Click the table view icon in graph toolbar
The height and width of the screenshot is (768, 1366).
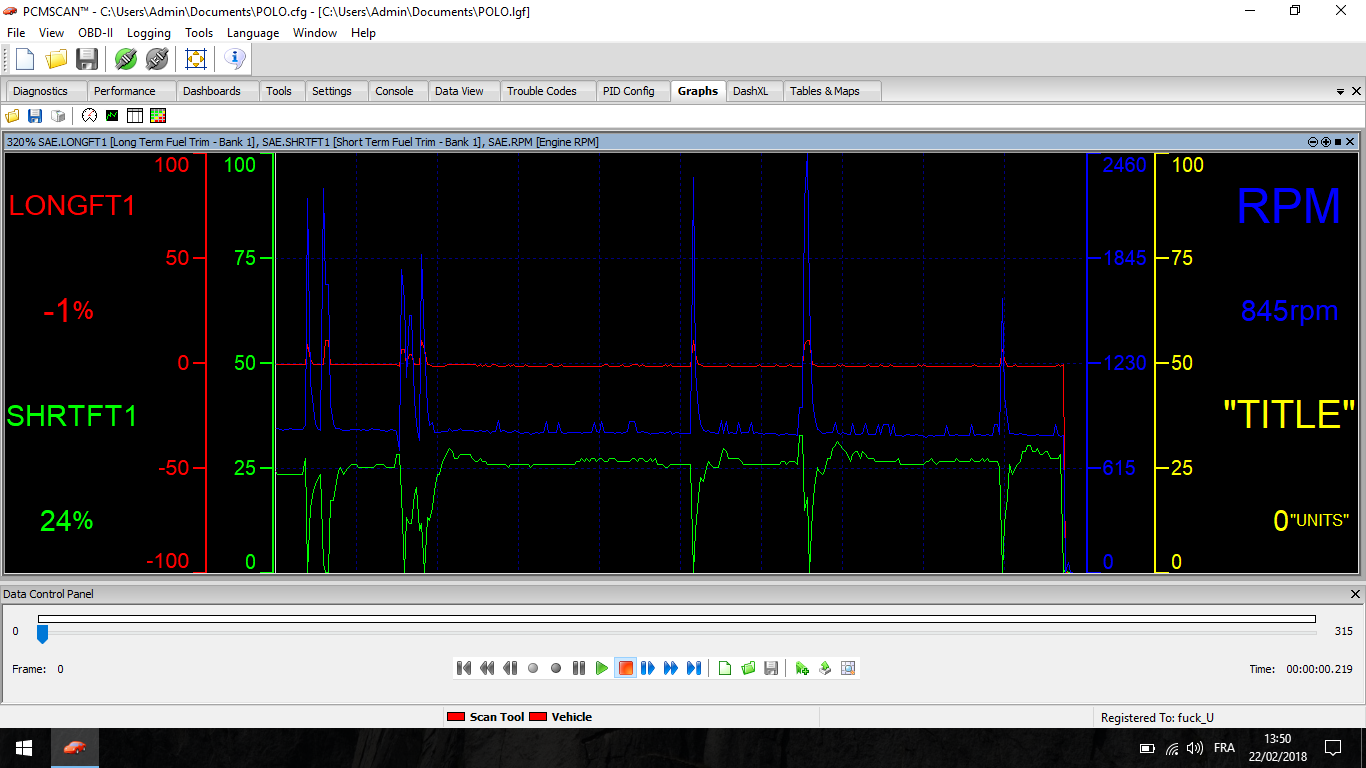(x=135, y=116)
